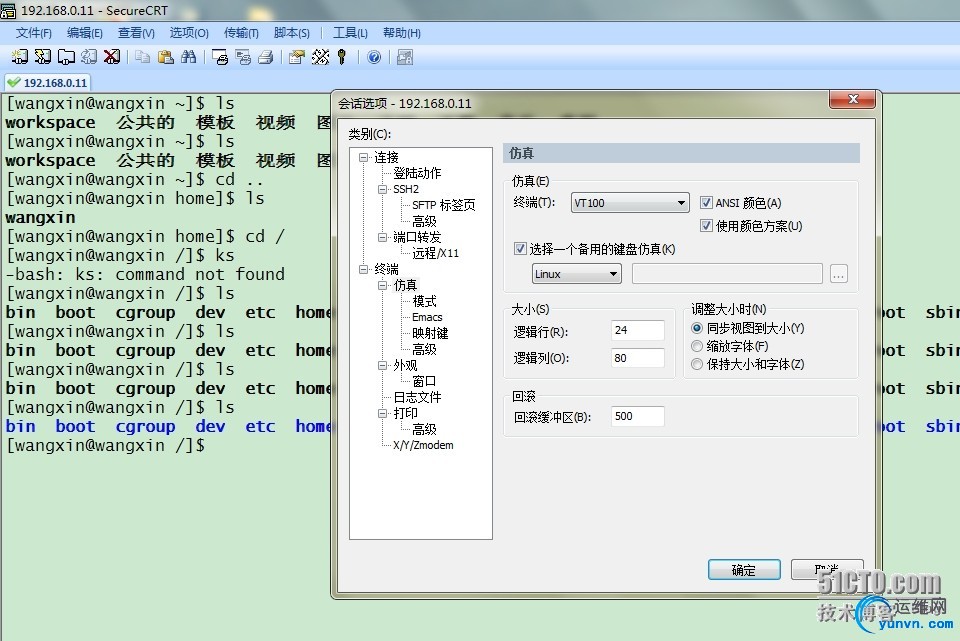Click the Connect in Tab icon
Screen dimensions: 960x641
[66, 57]
